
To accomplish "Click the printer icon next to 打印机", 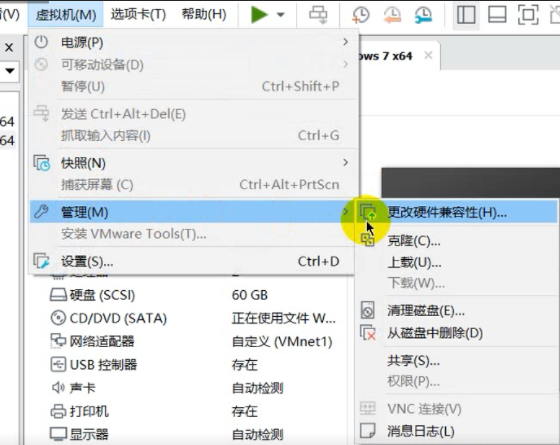I will pos(58,411).
